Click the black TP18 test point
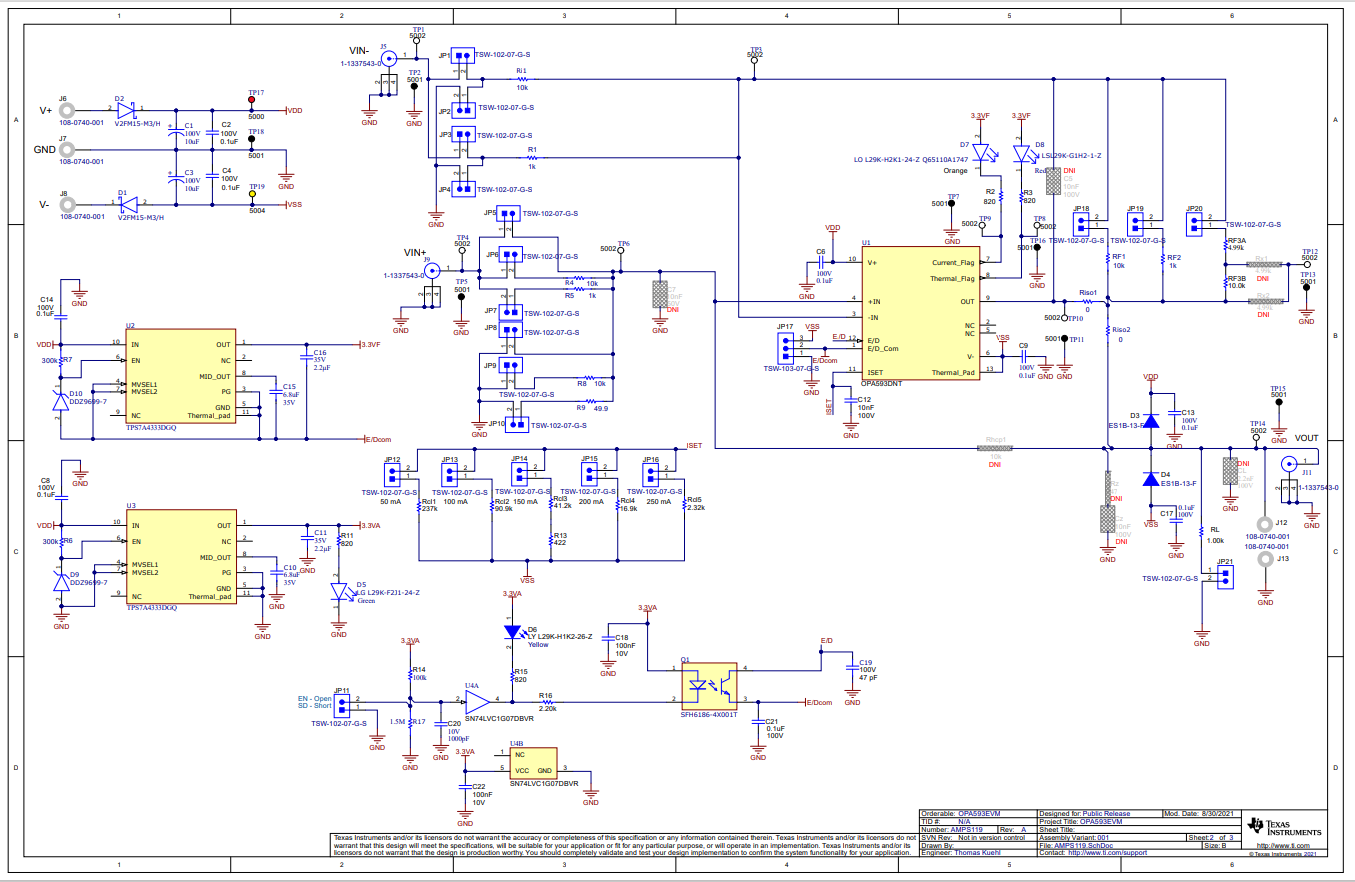The height and width of the screenshot is (882, 1355). pyautogui.click(x=252, y=140)
